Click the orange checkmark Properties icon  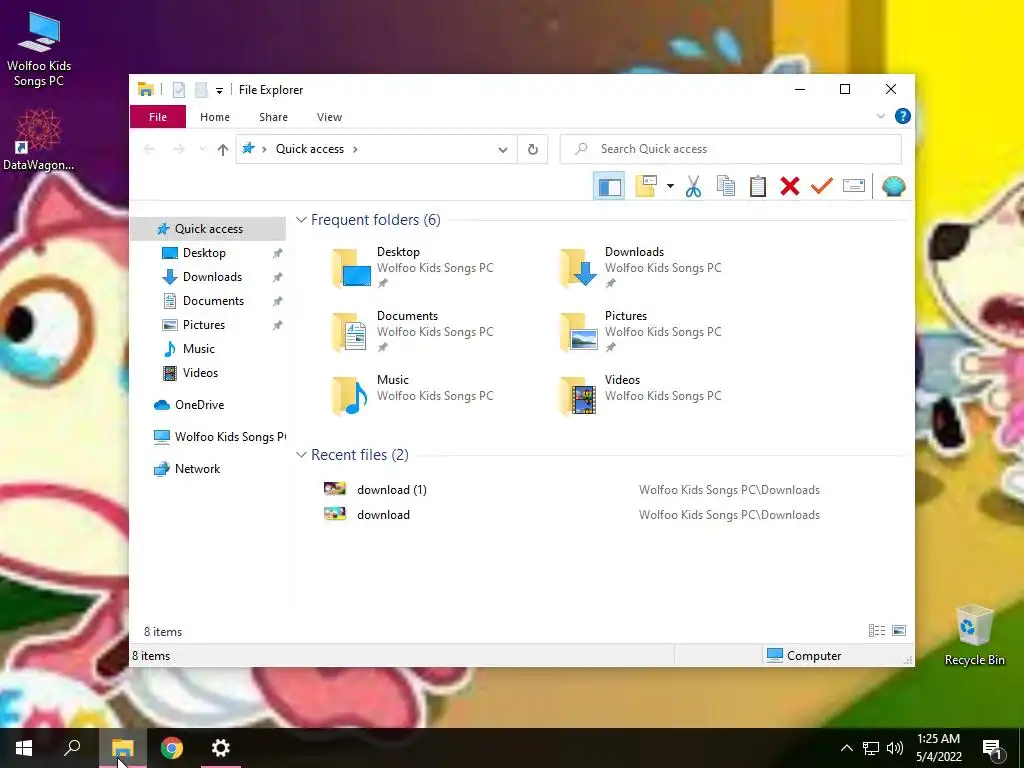click(x=822, y=187)
